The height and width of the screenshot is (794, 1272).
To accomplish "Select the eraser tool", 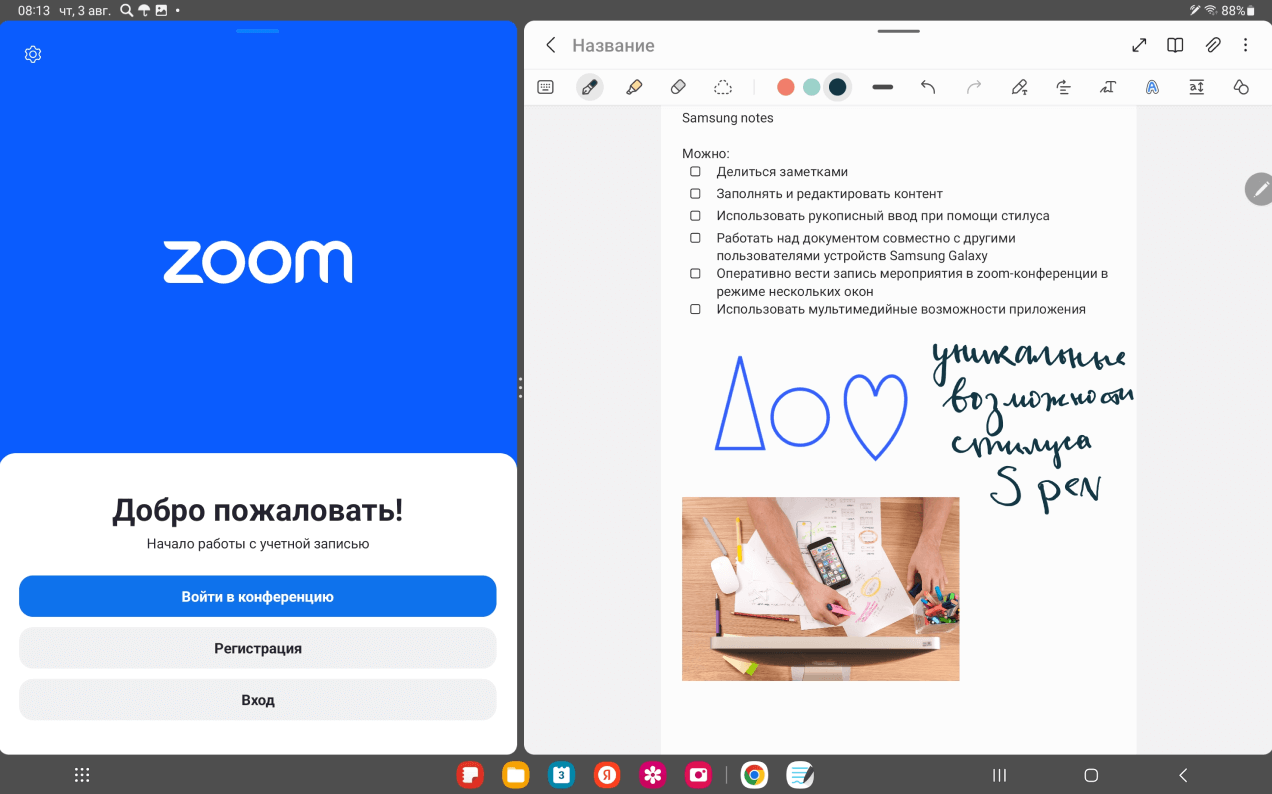I will point(678,87).
